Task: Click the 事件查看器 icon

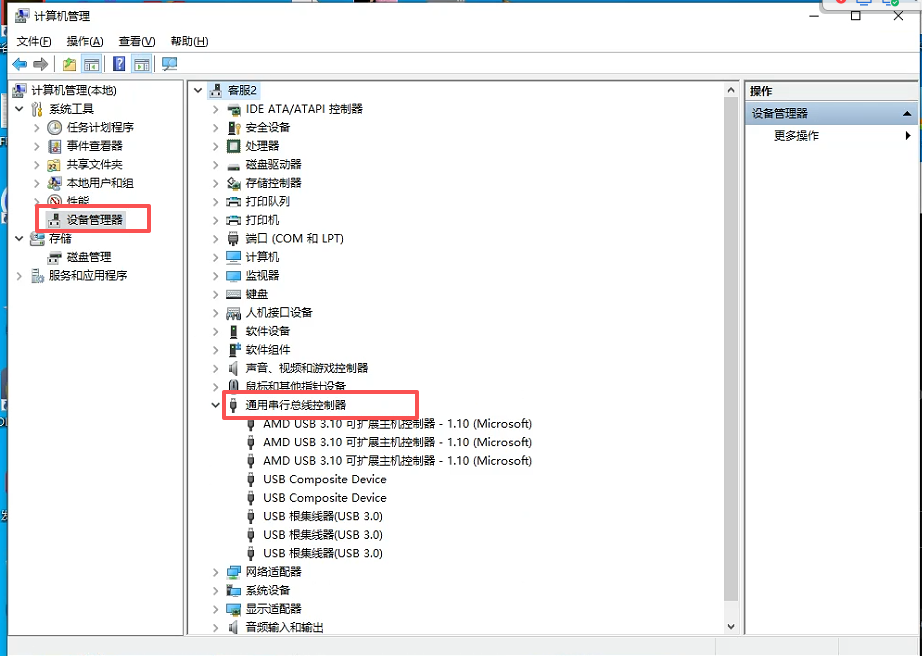Action: pyautogui.click(x=54, y=146)
